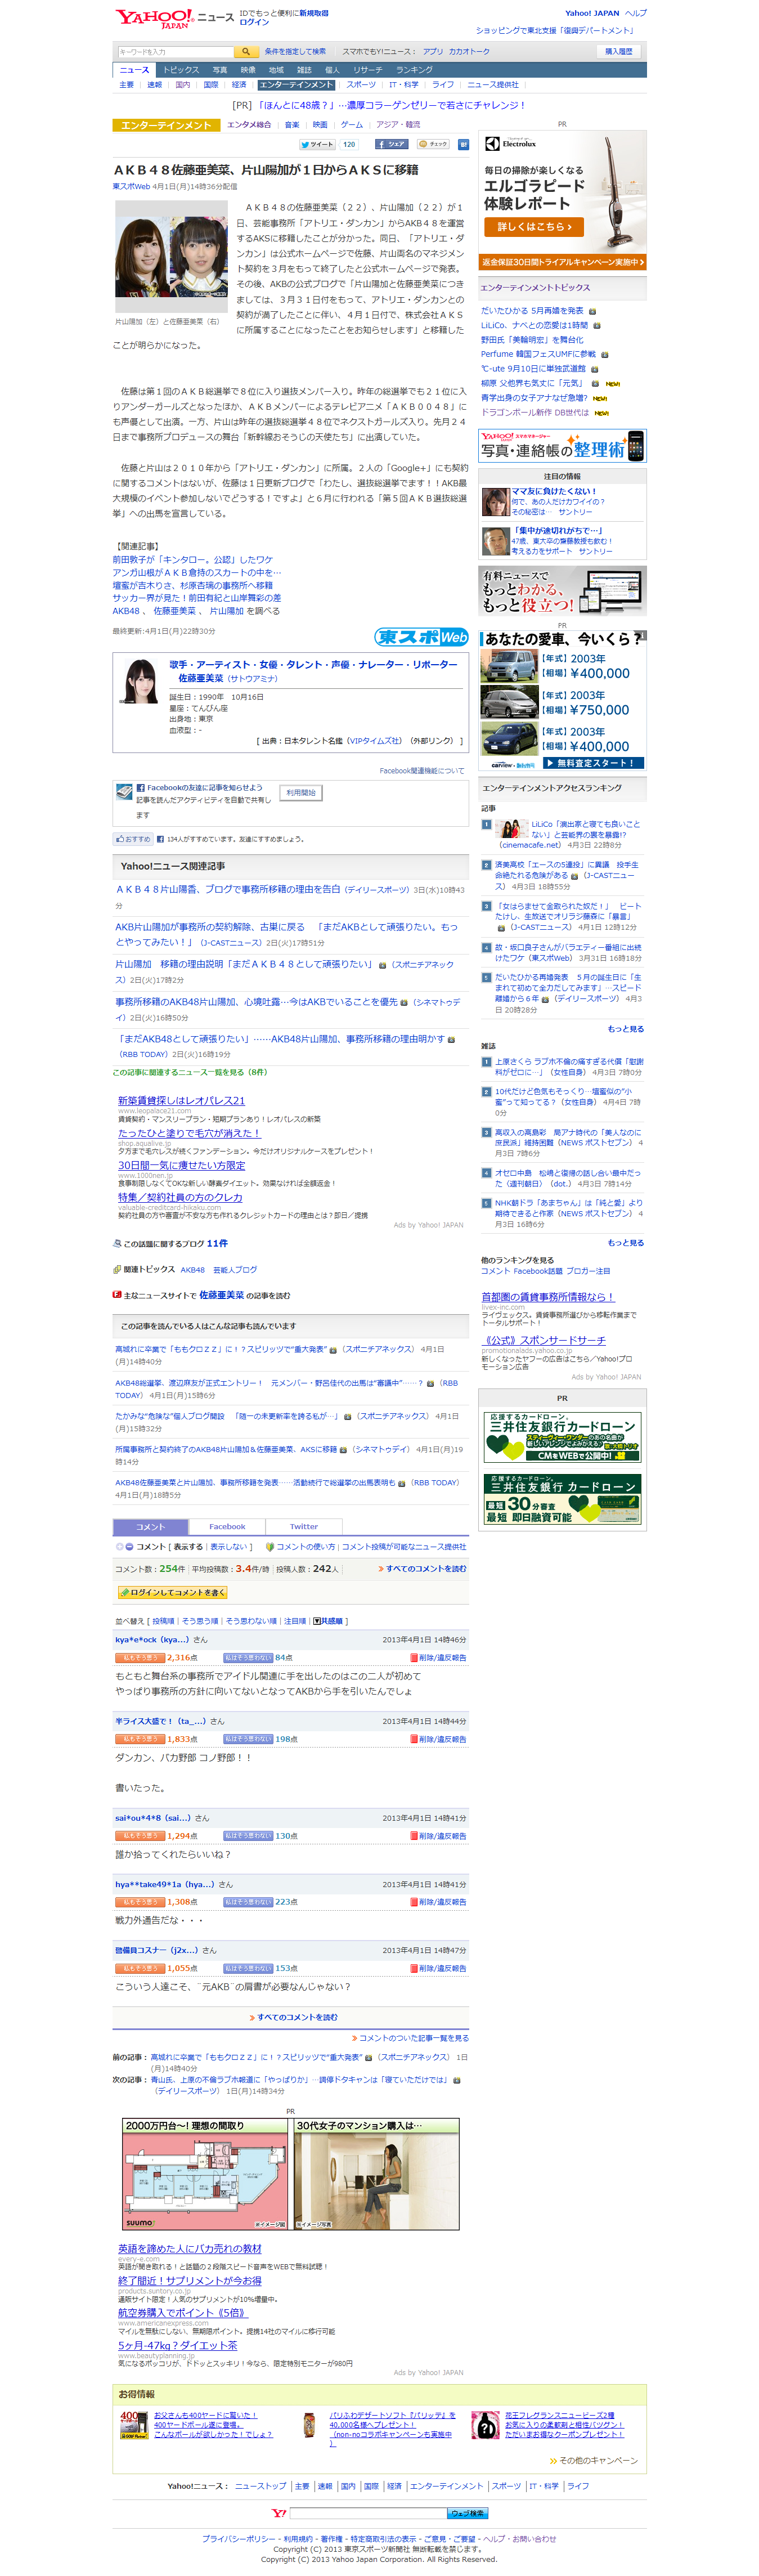Image resolution: width=759 pixels, height=2576 pixels.
Task: Click 私もそう思う on kya*e*ock comment
Action: (x=140, y=1657)
